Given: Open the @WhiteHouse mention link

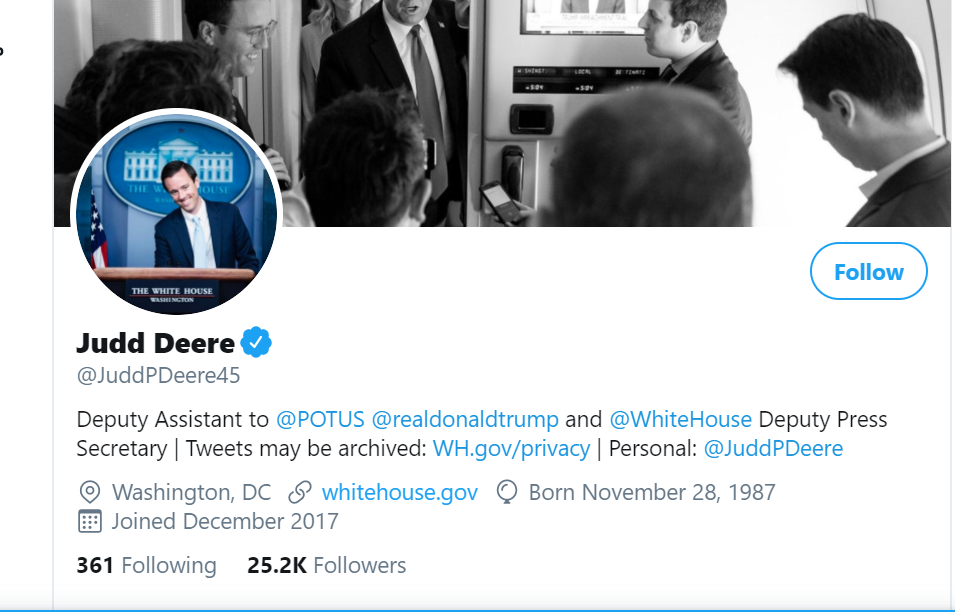Looking at the screenshot, I should tap(680, 419).
